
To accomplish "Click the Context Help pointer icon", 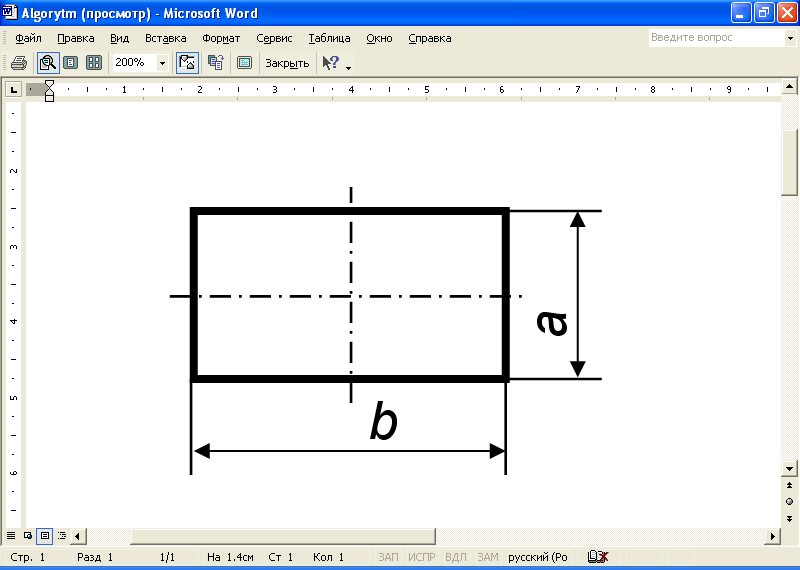I will (331, 63).
